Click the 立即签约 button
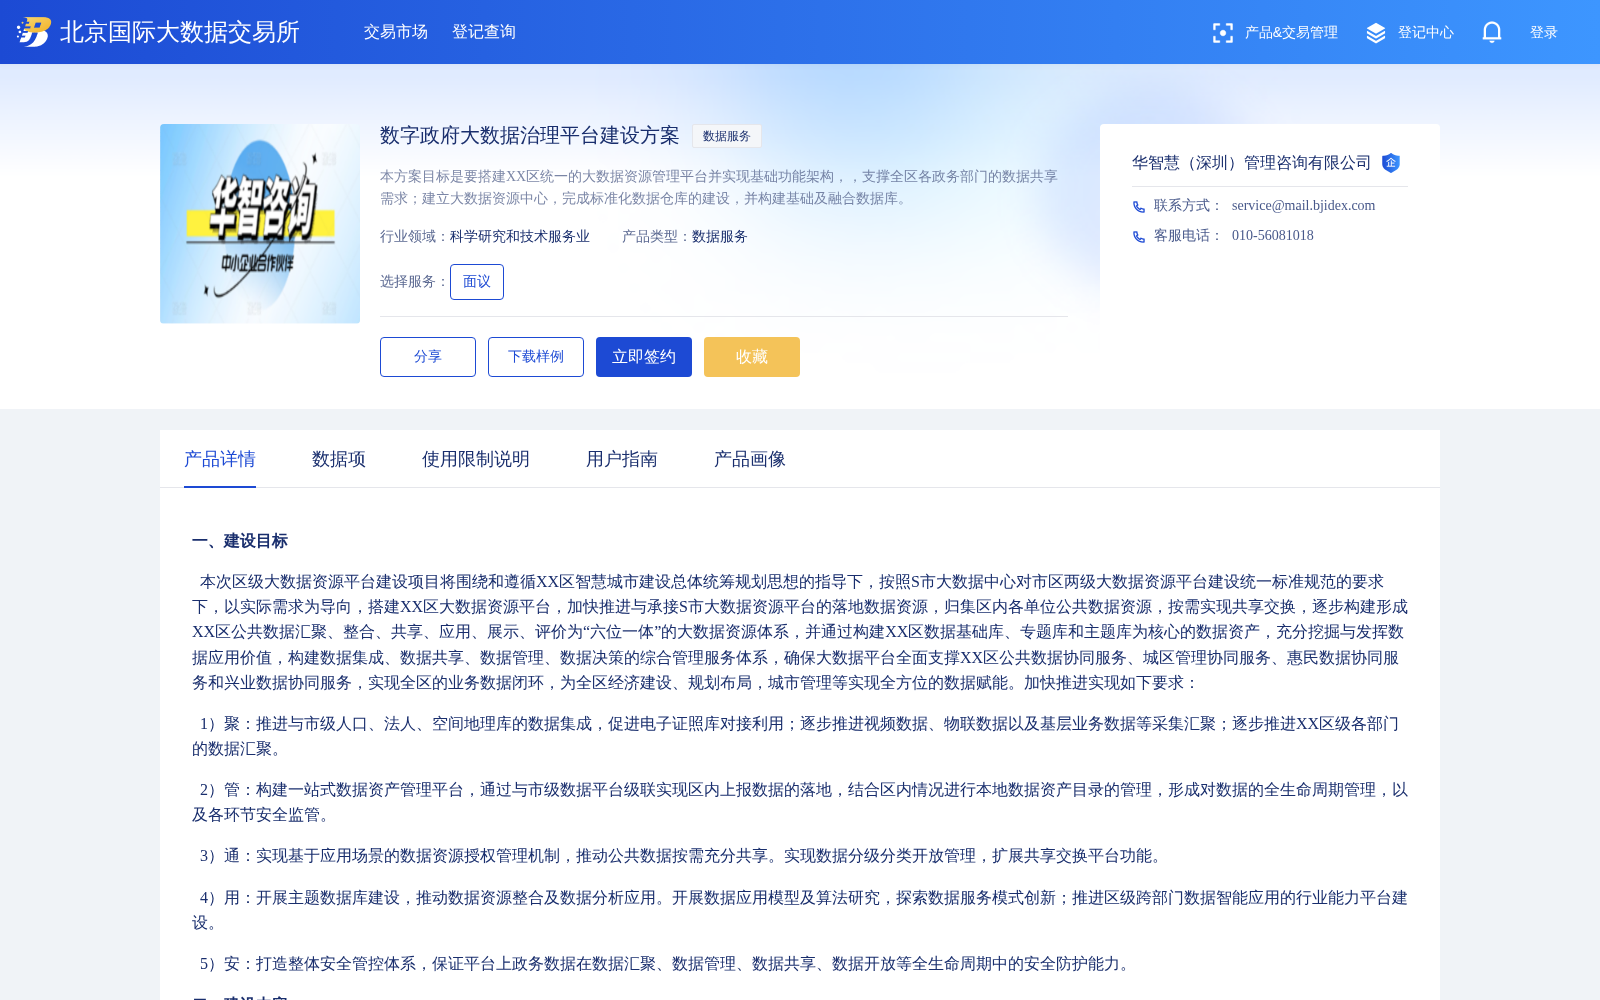The height and width of the screenshot is (1000, 1600). (644, 357)
